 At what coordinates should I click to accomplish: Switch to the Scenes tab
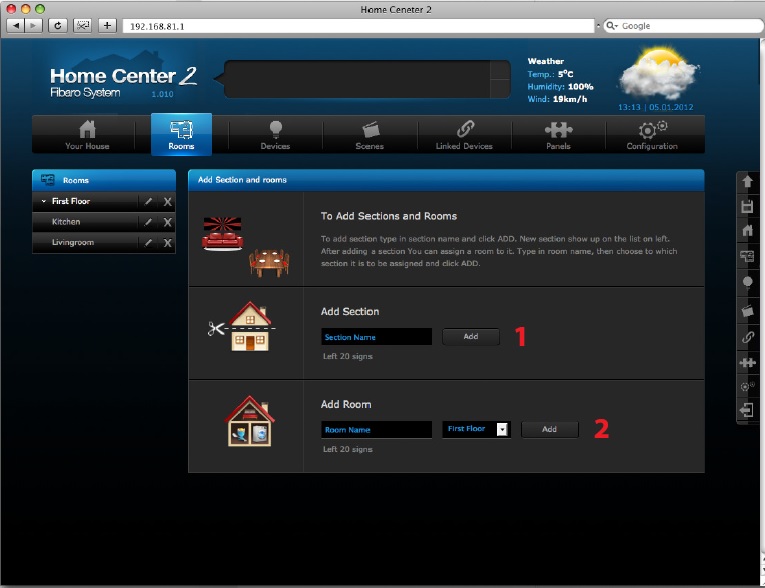[x=369, y=134]
